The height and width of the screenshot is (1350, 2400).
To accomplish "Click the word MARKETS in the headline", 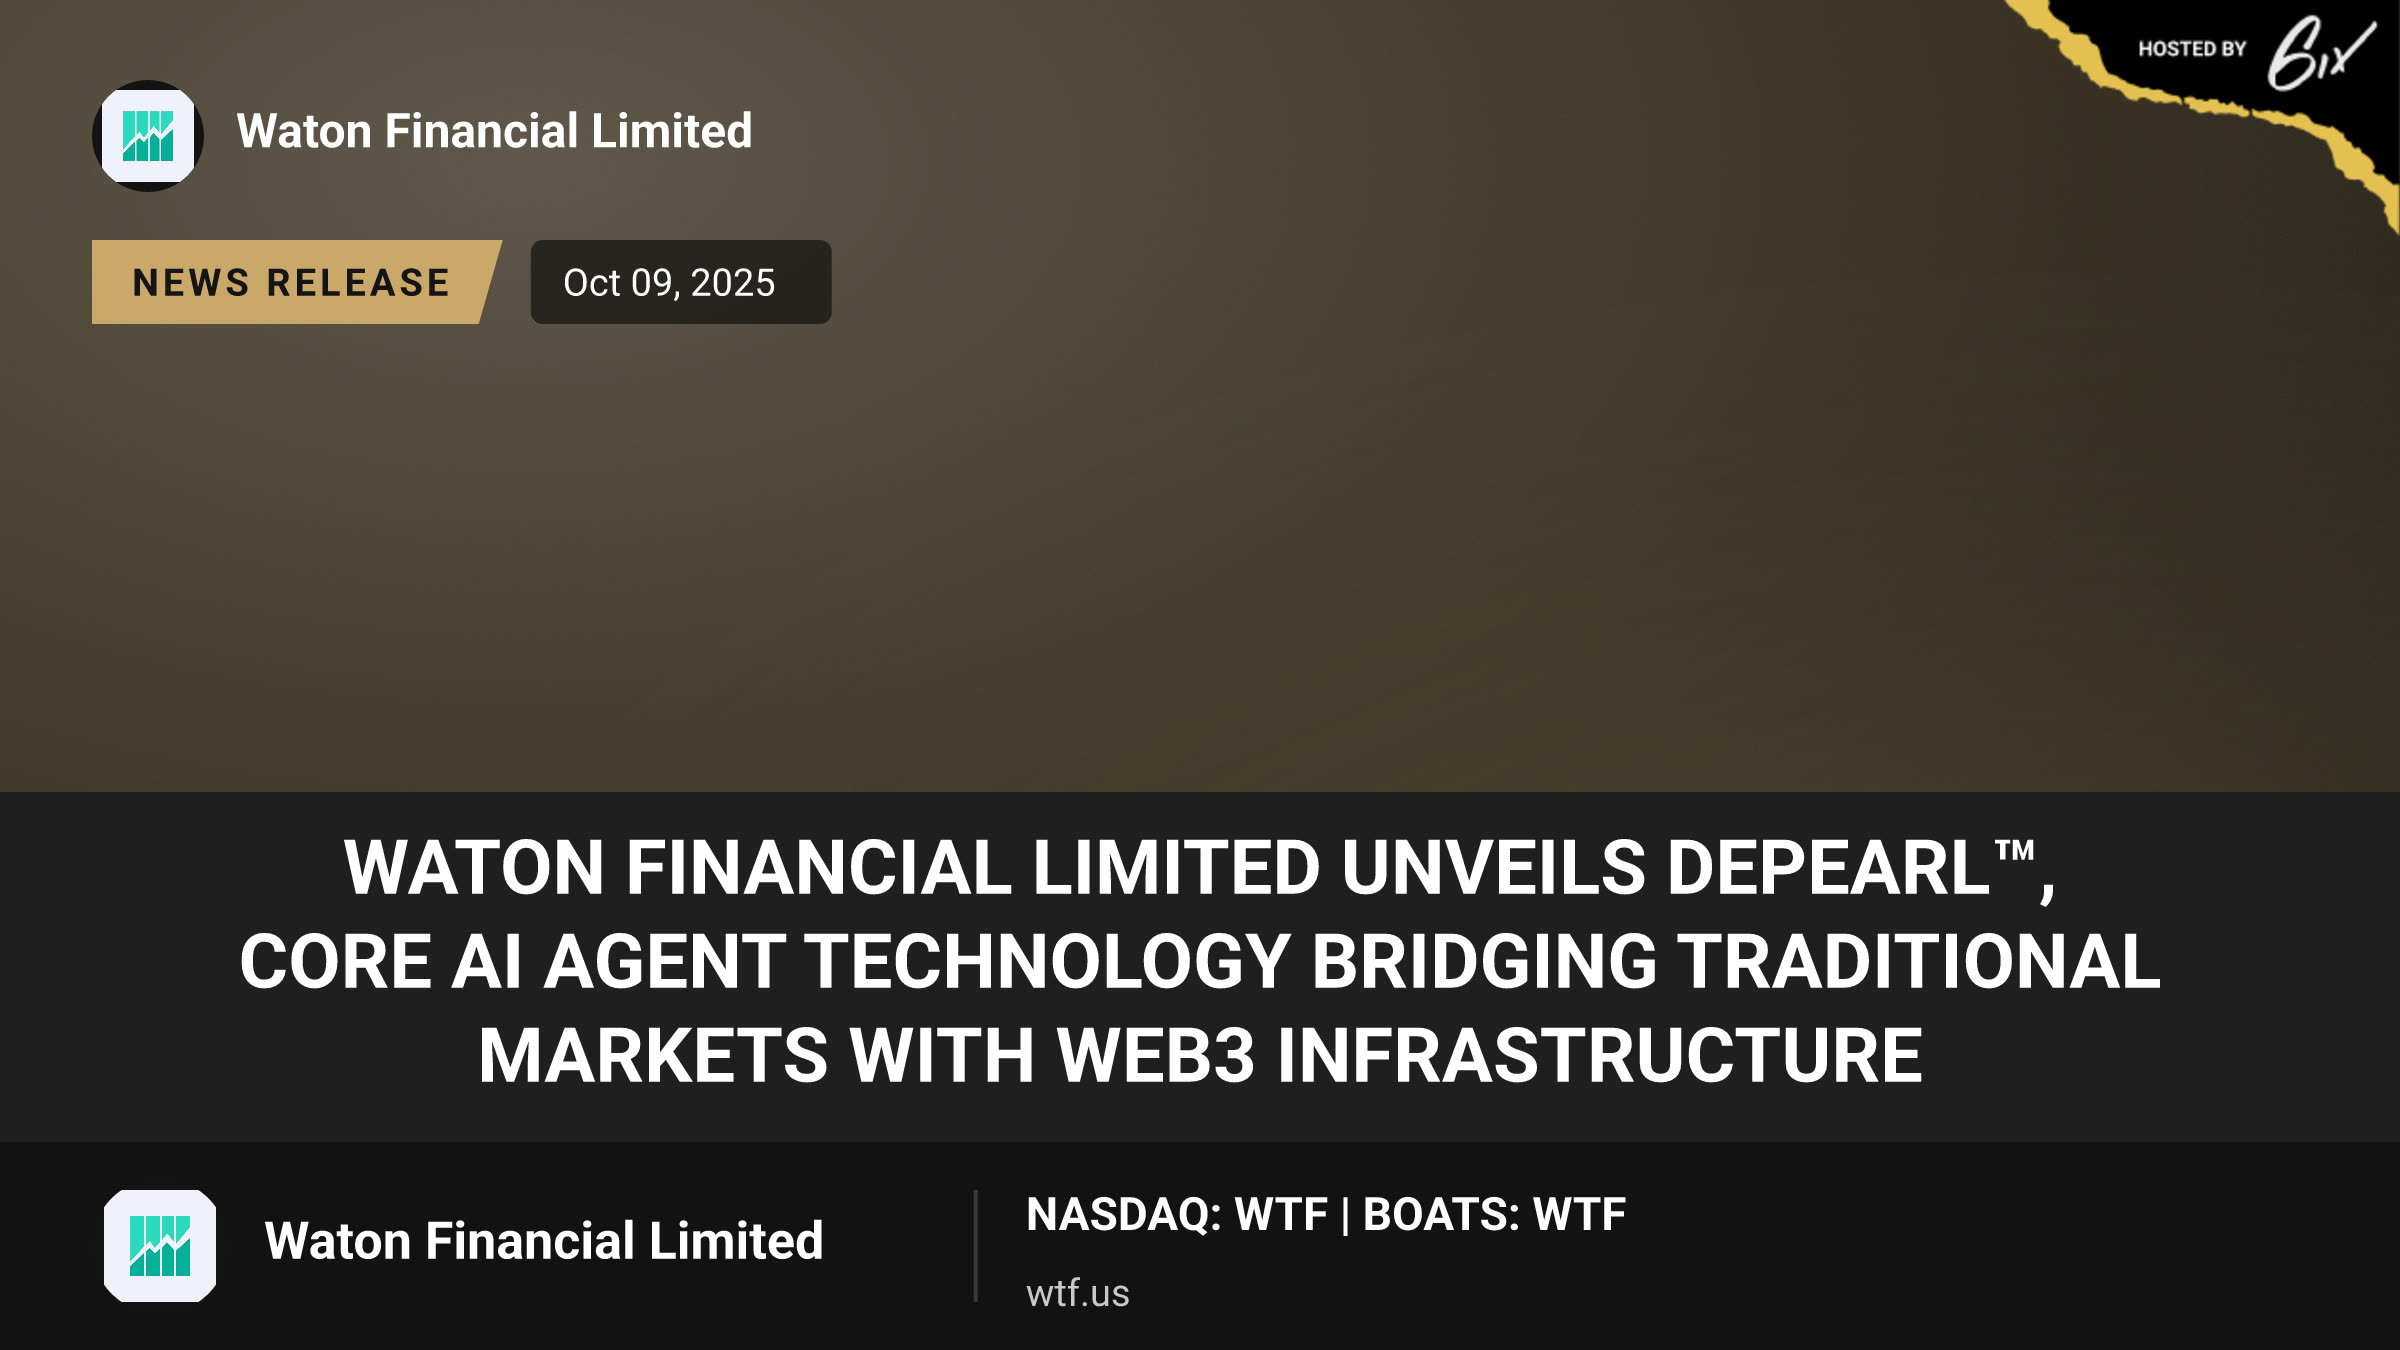I will click(653, 1055).
